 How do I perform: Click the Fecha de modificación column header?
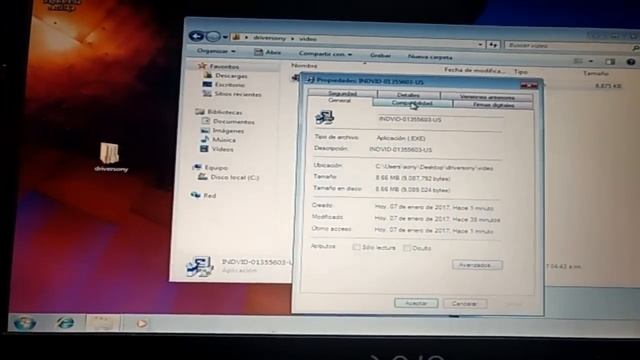pos(474,70)
